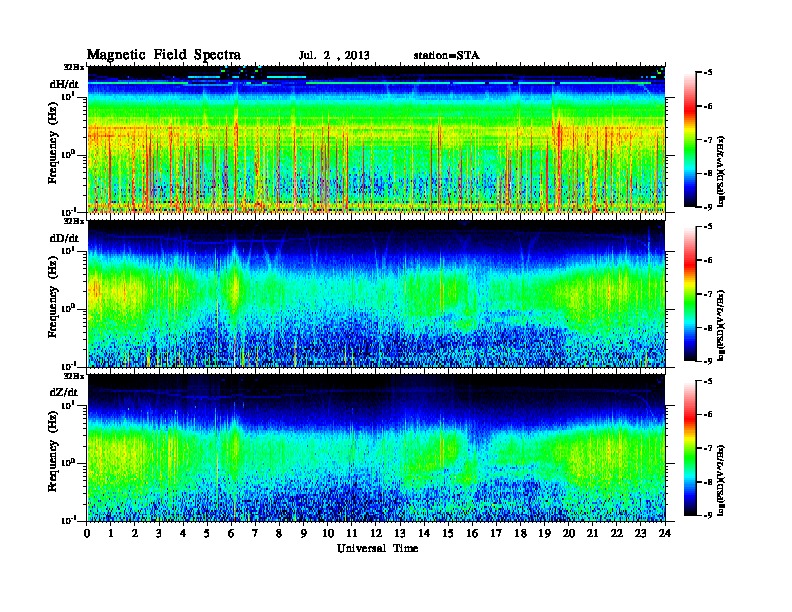Click the 'station=STA' label
The image size is (792, 612).
coord(447,56)
